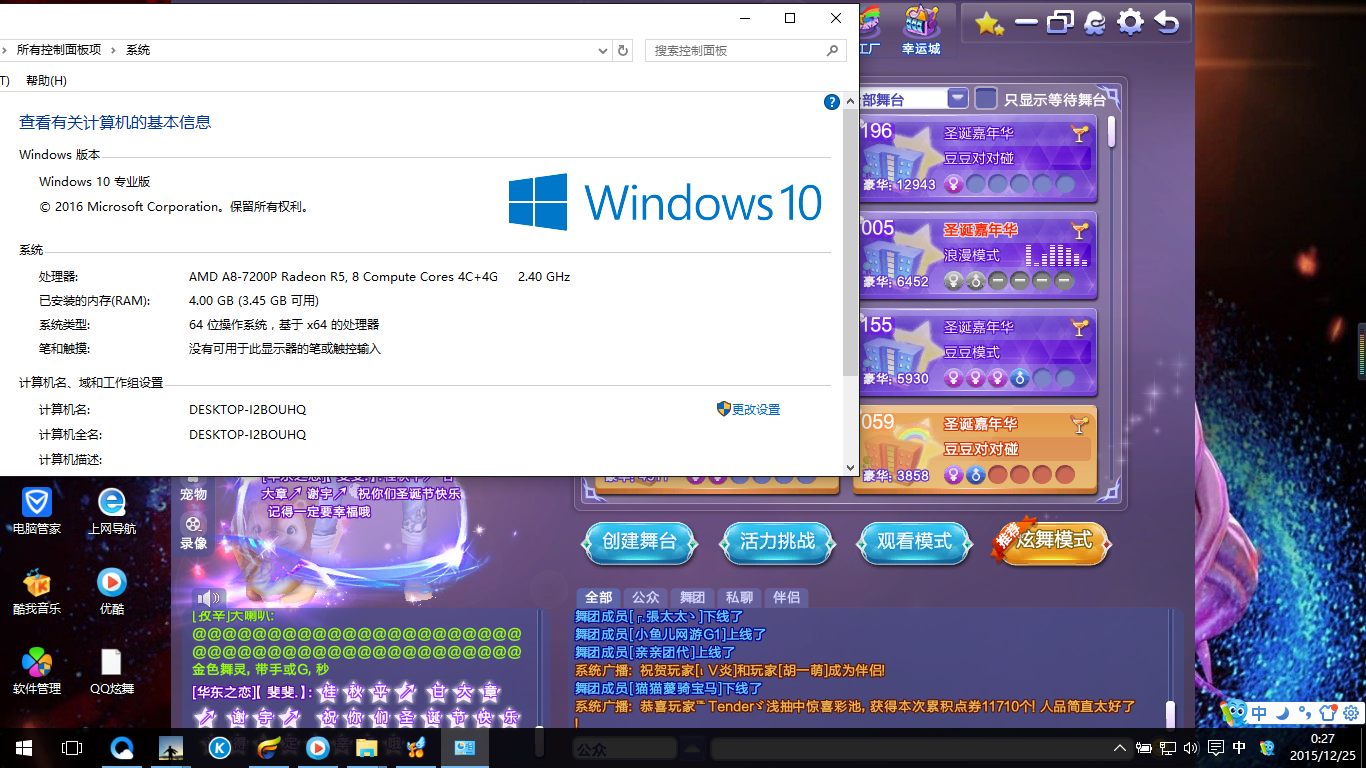Mute the game speaker icon above chat
This screenshot has width=1366, height=768.
(209, 598)
